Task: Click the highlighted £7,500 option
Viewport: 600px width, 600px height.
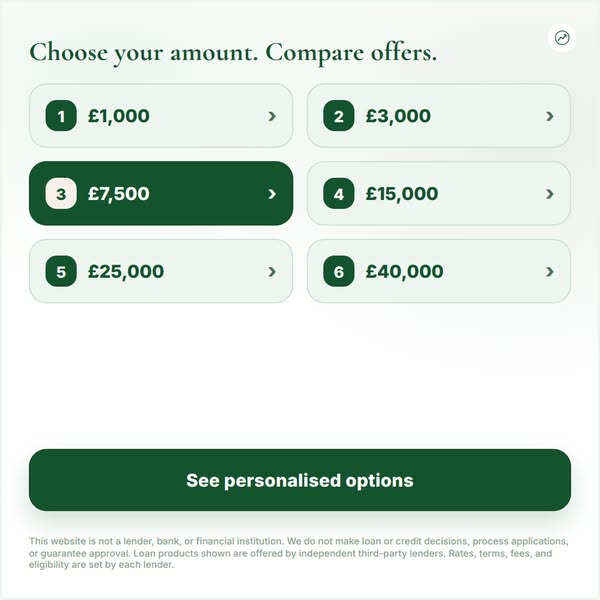Action: [161, 194]
